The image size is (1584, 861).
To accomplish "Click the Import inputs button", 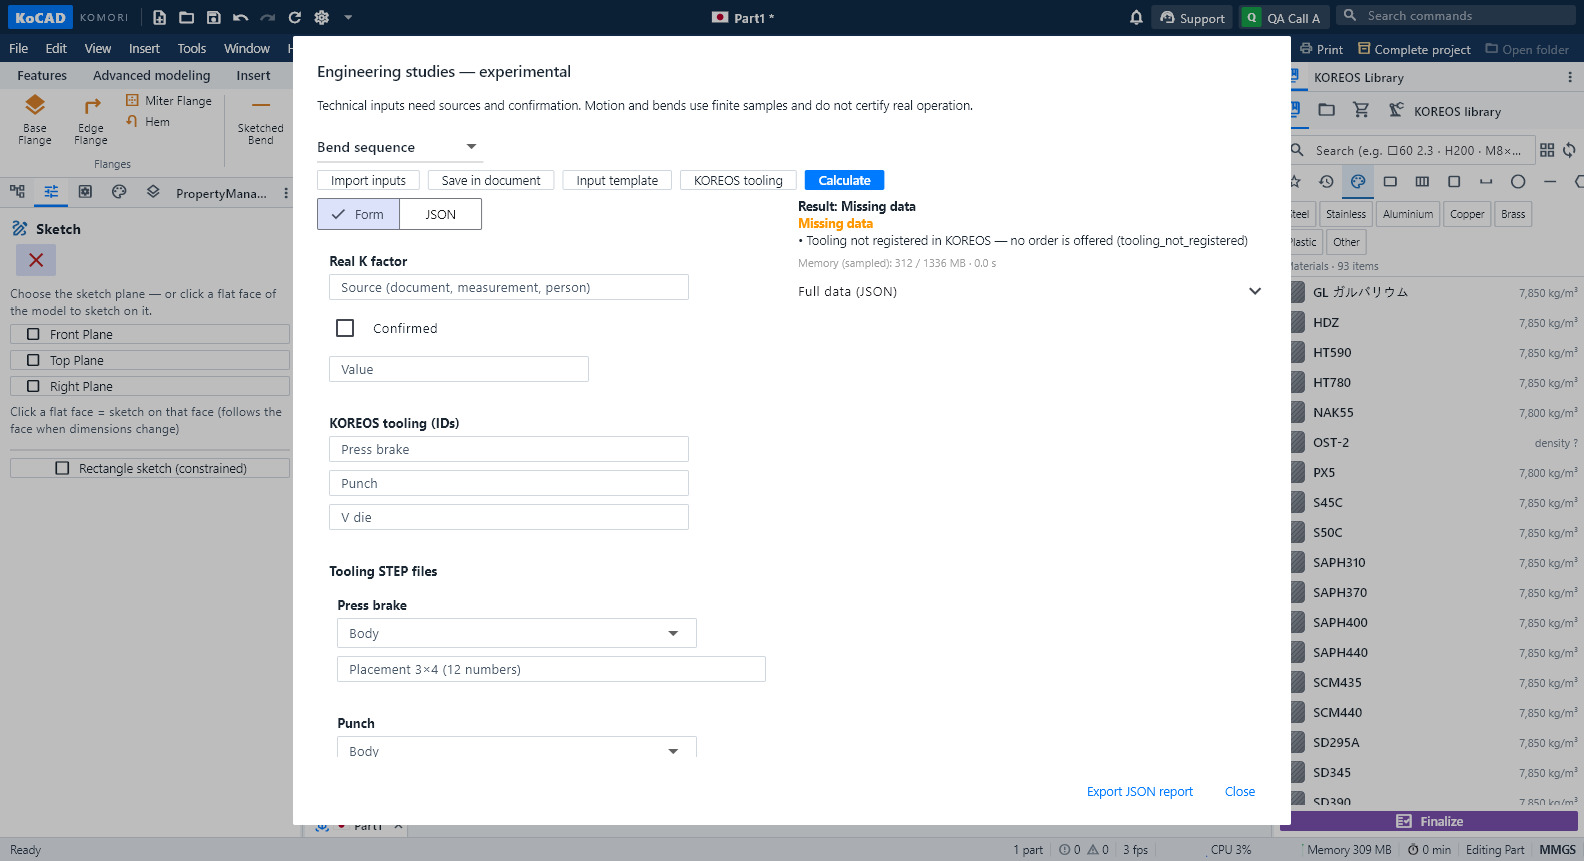I will (368, 180).
